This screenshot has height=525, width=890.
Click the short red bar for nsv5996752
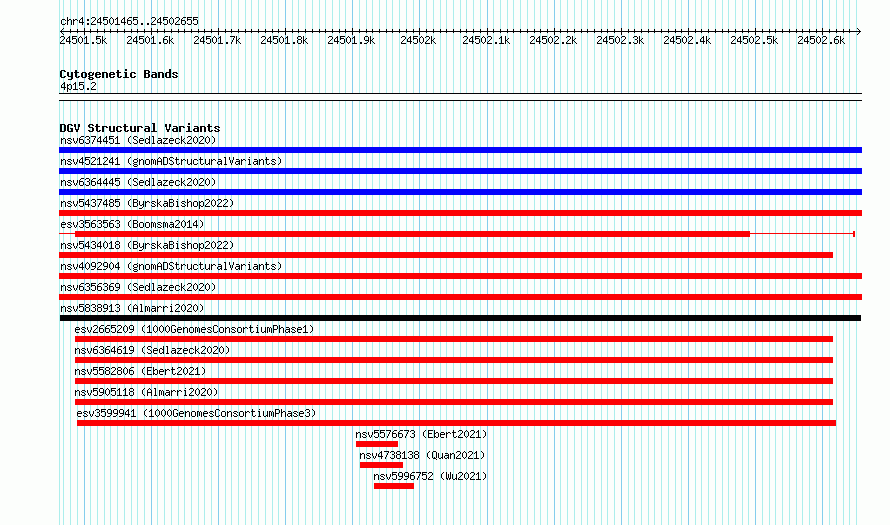tap(394, 486)
